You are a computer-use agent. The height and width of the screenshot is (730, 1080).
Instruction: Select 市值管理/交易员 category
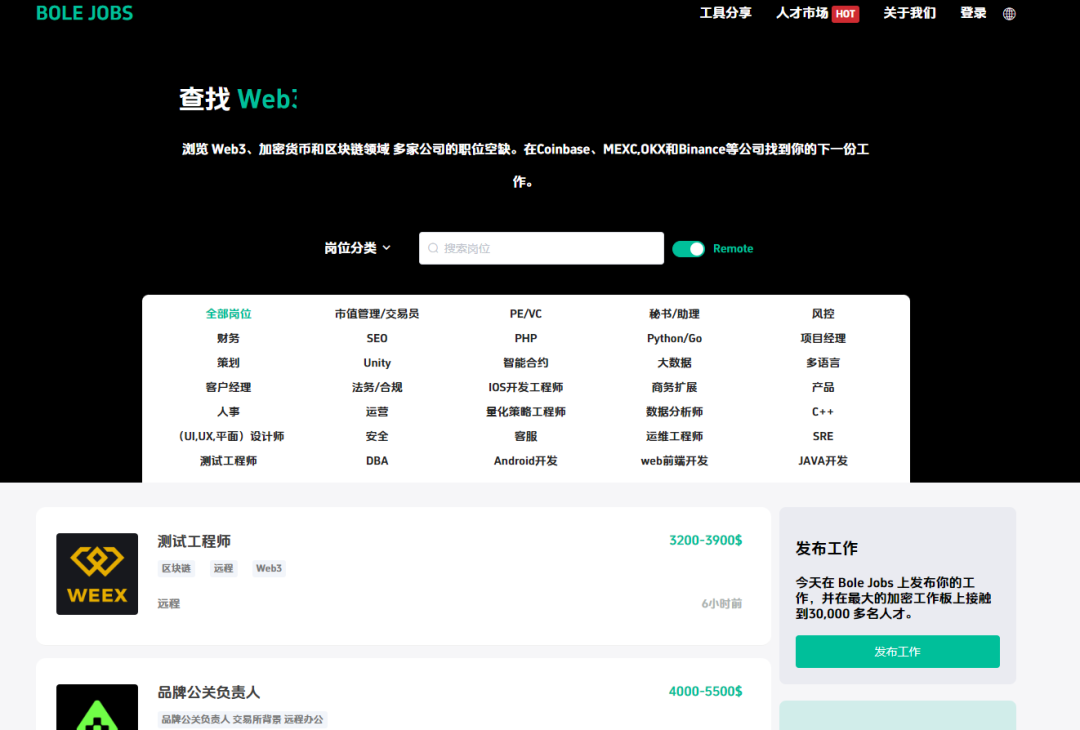[x=377, y=314]
